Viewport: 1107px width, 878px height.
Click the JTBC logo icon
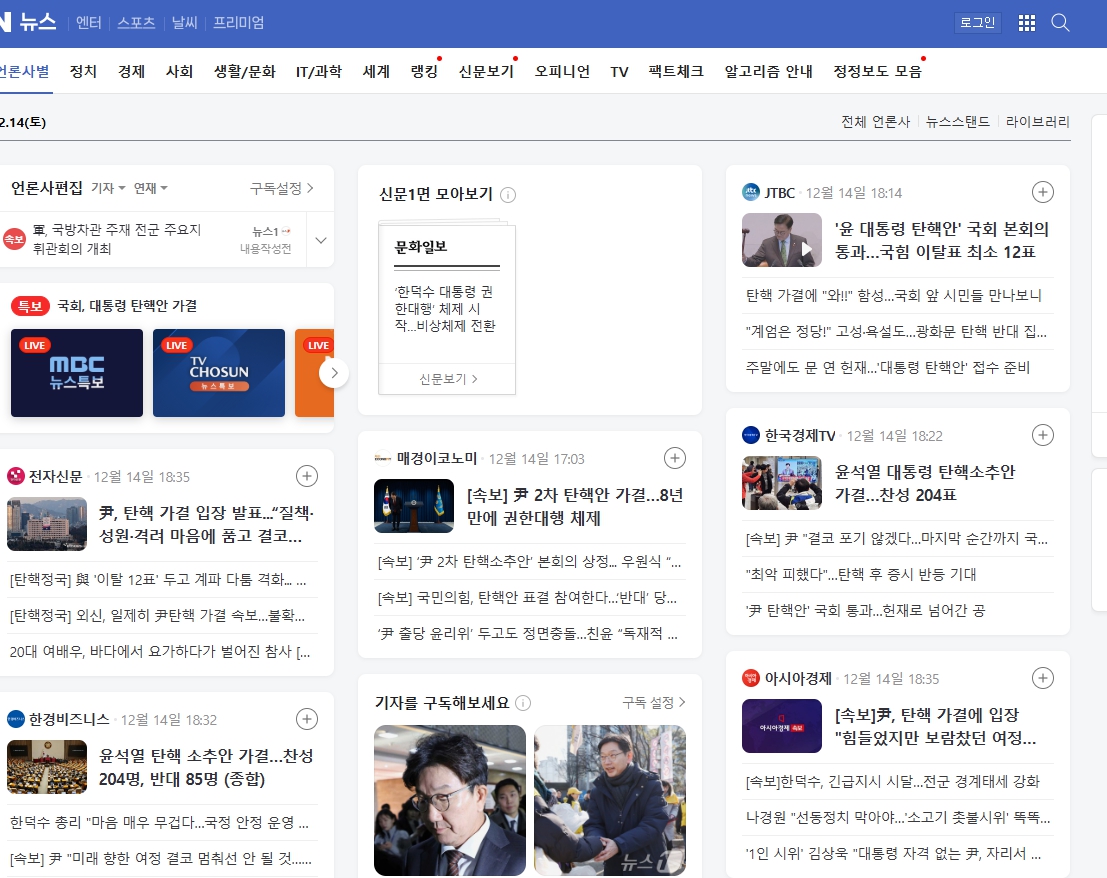click(751, 192)
